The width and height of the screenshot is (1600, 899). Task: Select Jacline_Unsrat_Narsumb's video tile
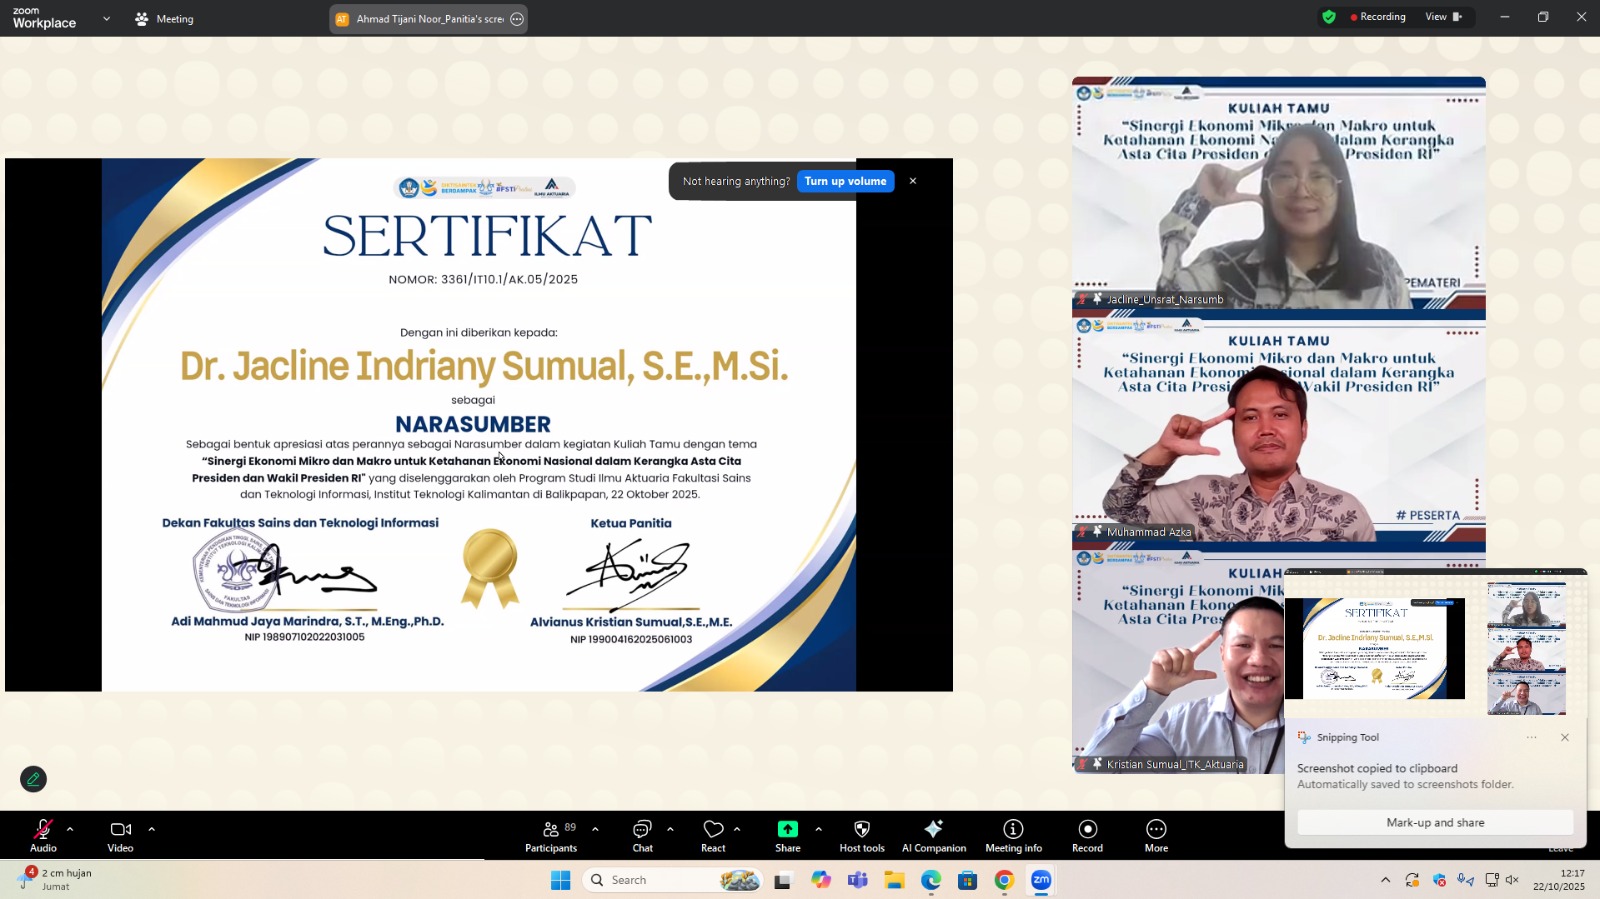tap(1279, 193)
